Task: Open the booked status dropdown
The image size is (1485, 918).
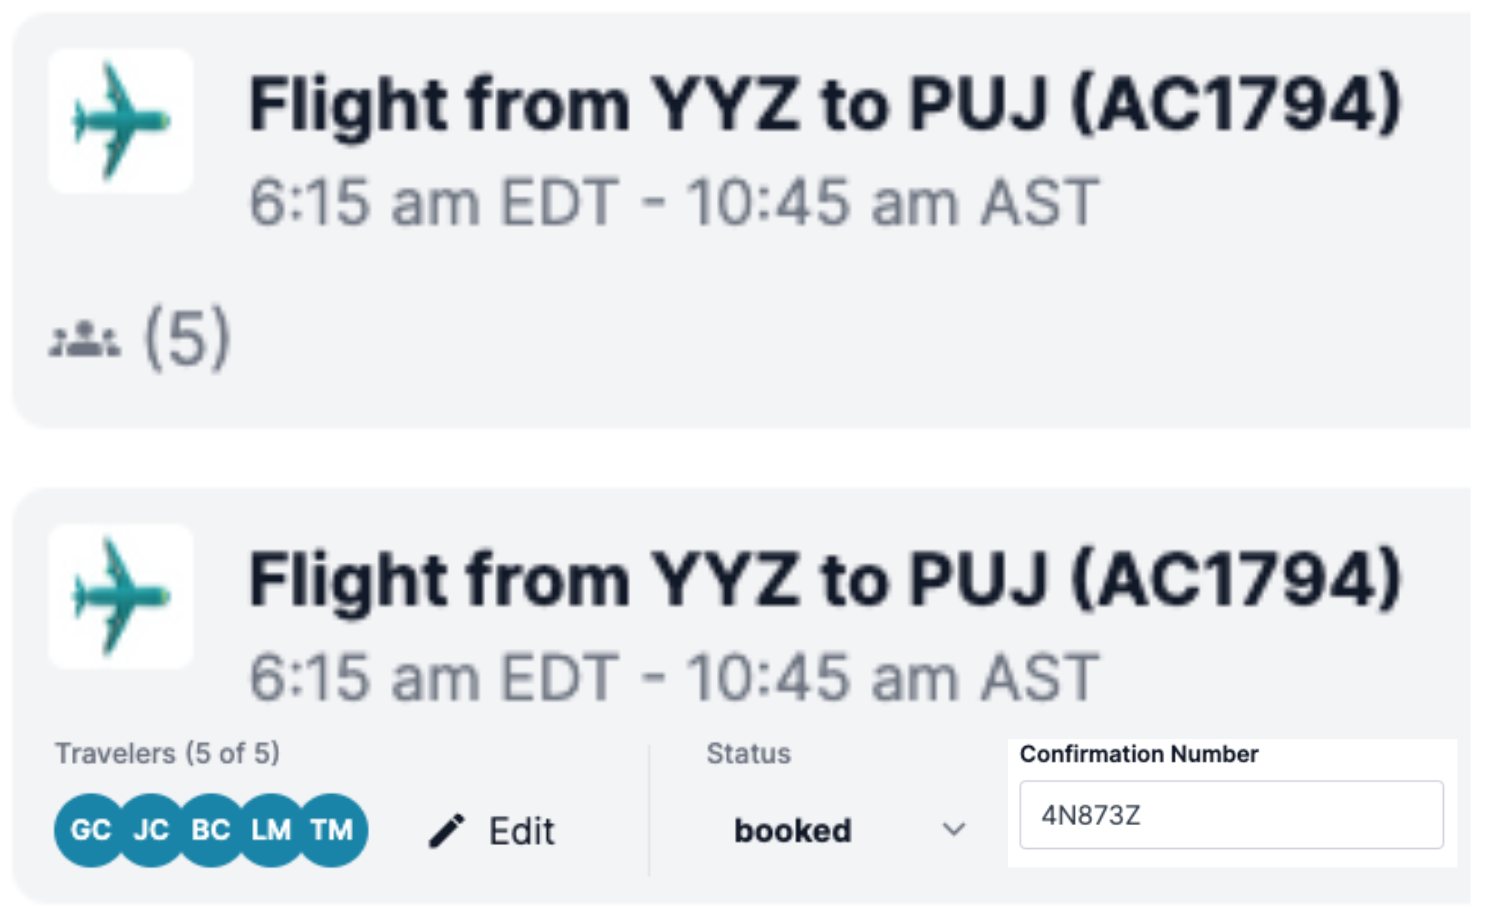Action: [x=793, y=830]
